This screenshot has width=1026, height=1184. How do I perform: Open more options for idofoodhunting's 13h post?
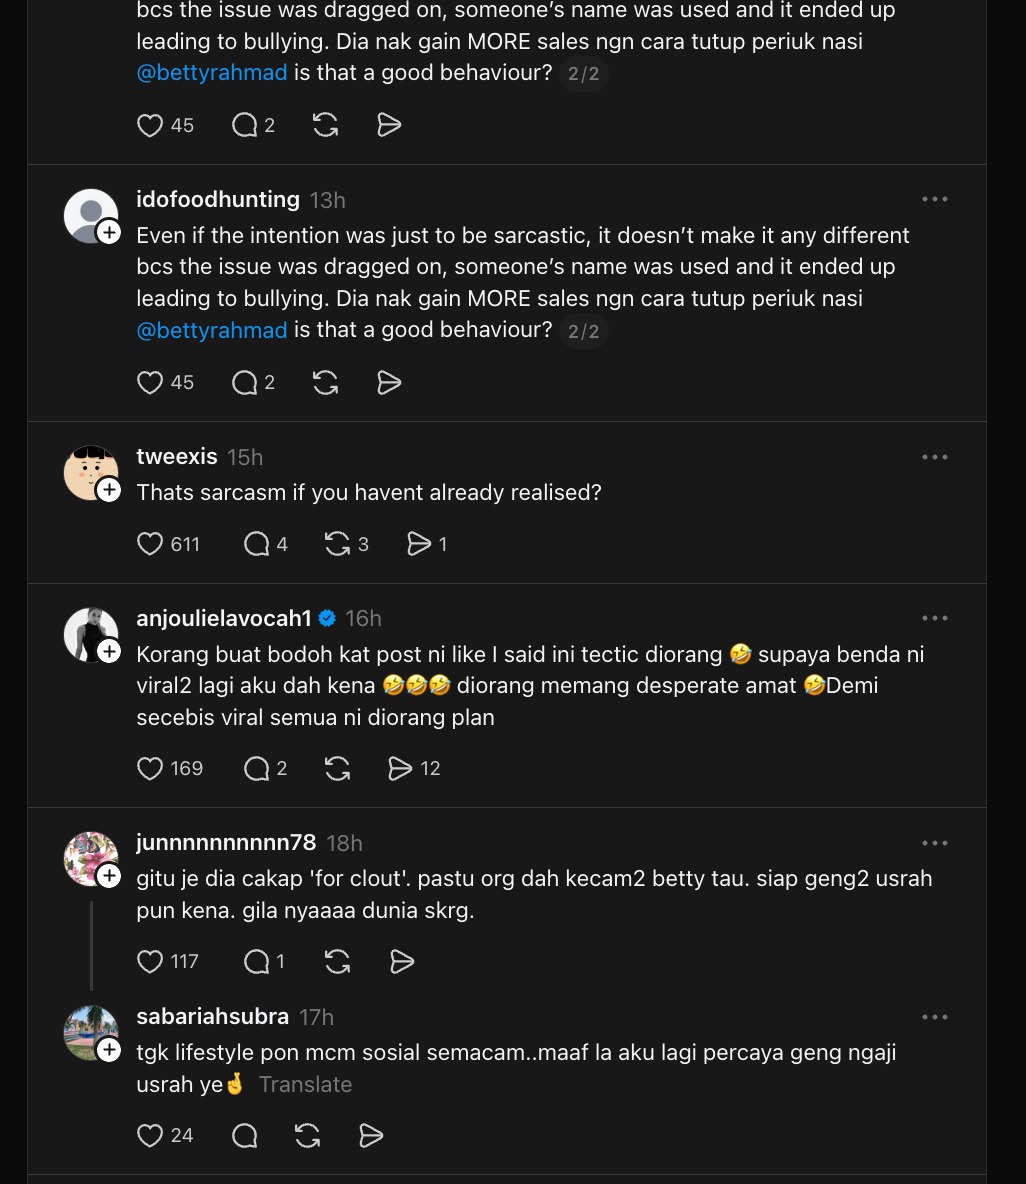coord(935,199)
